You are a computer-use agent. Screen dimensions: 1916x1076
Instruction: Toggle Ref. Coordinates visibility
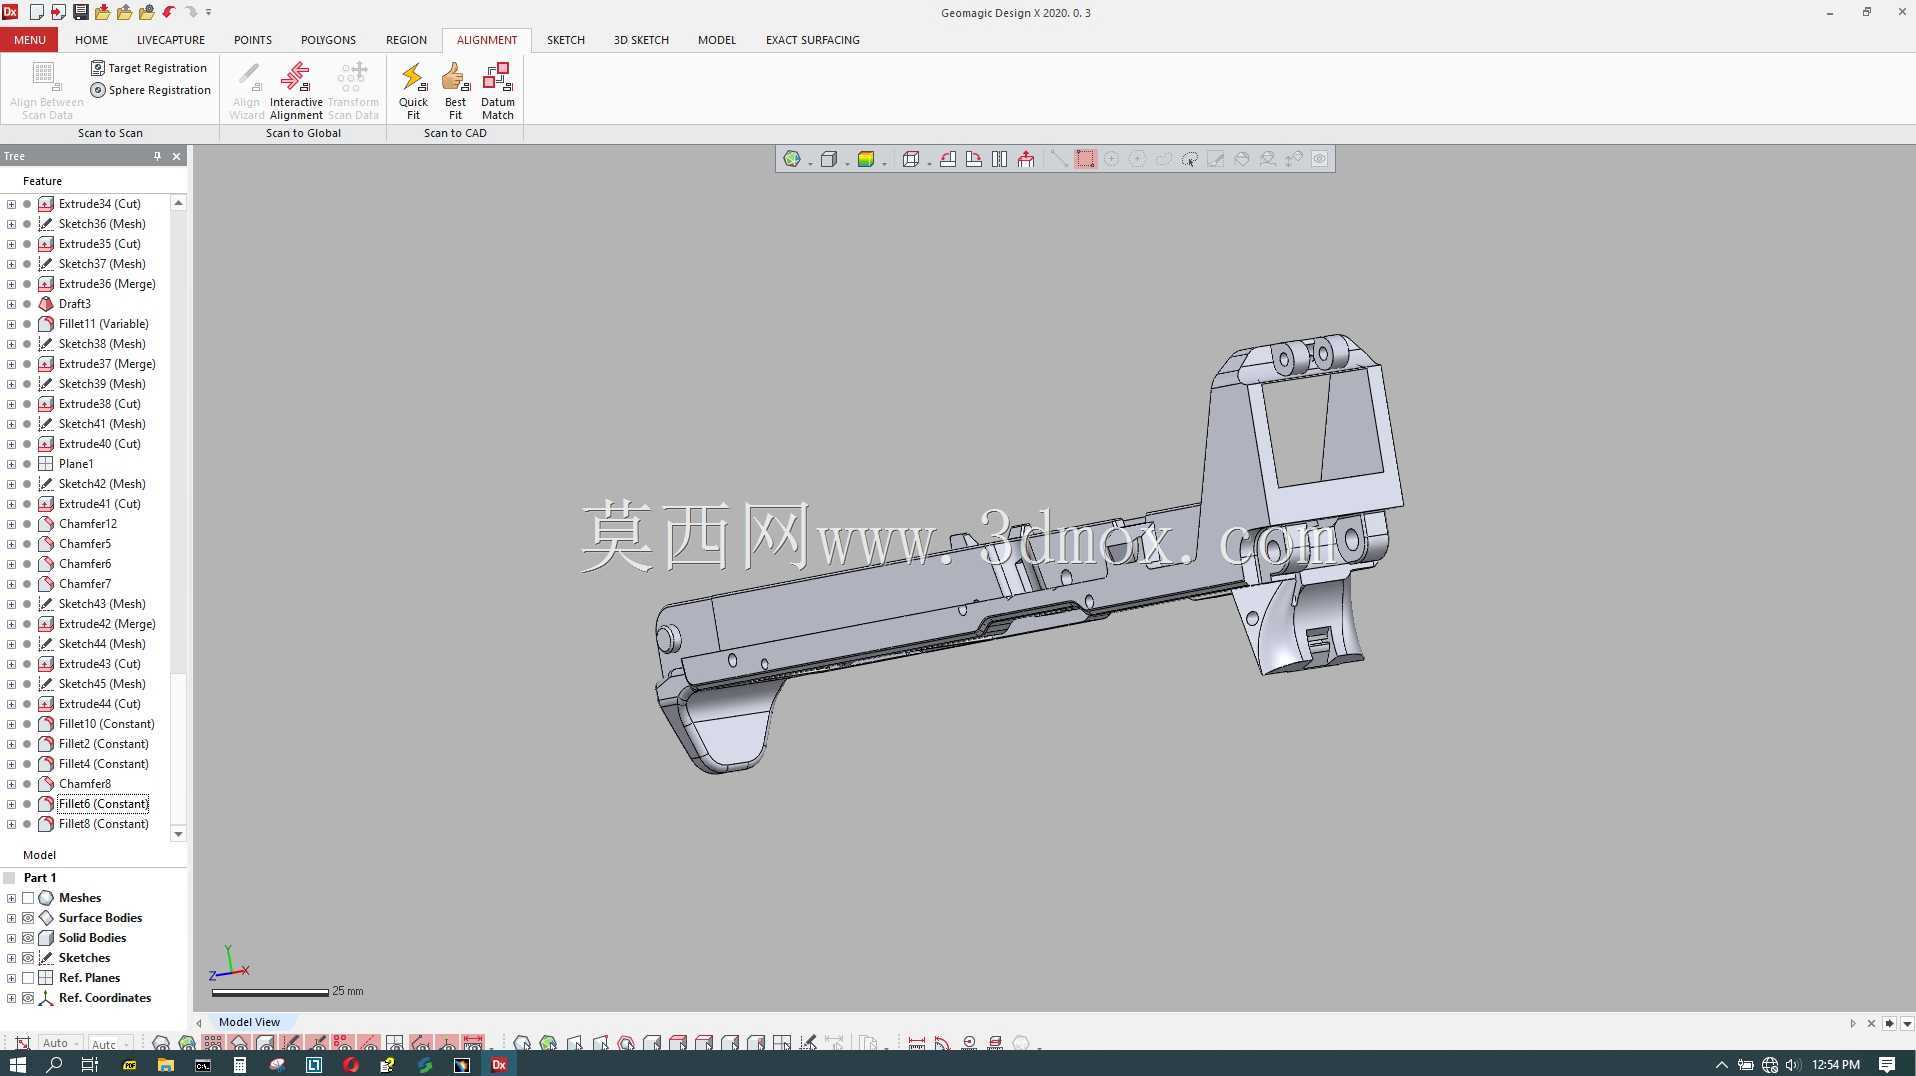[x=28, y=998]
